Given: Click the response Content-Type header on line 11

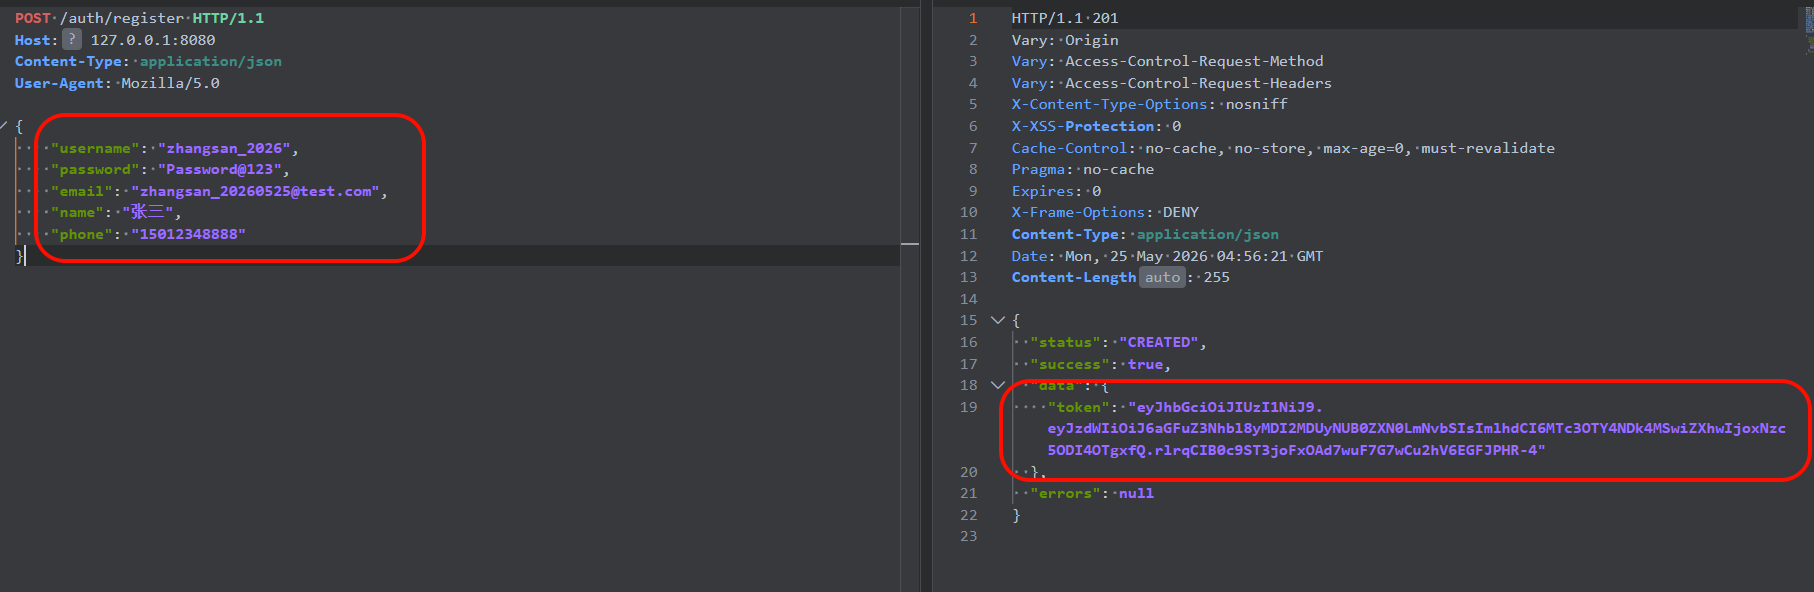Looking at the screenshot, I should [1145, 234].
